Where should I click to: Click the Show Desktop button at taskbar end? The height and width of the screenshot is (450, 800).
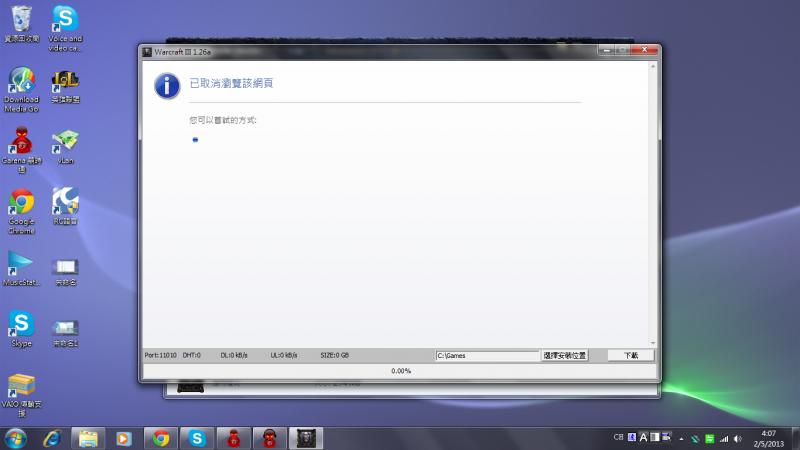pos(795,438)
